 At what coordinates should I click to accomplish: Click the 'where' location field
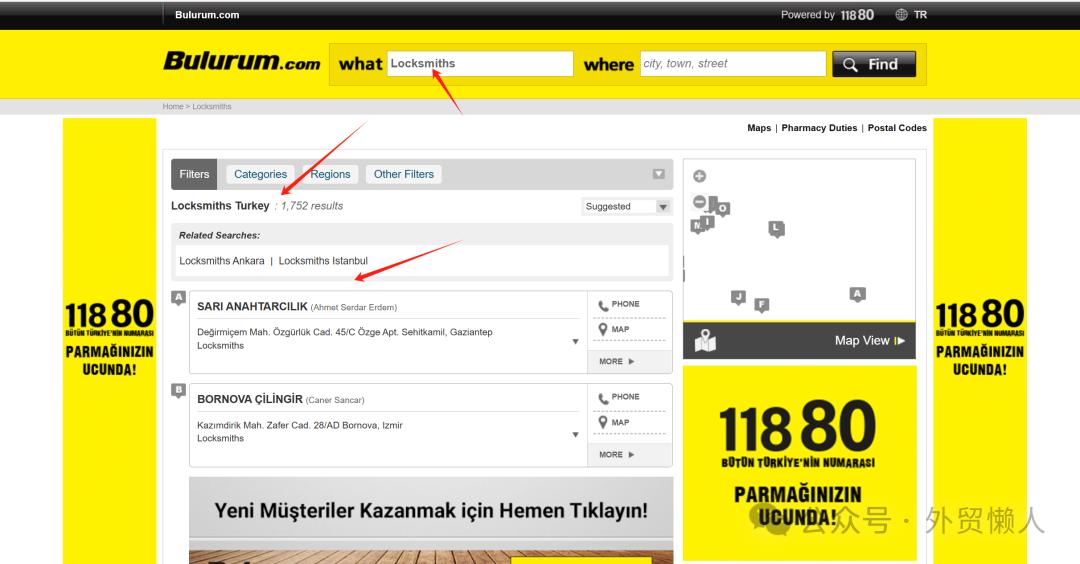click(x=733, y=63)
